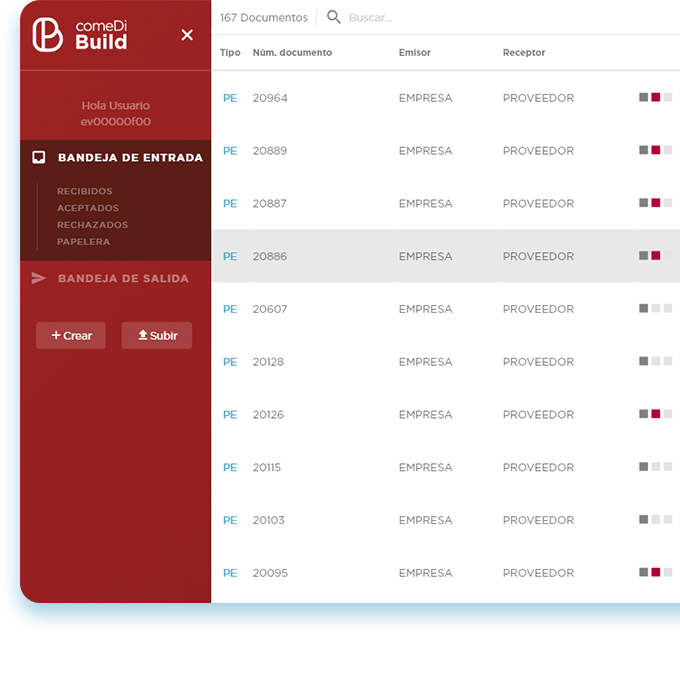Screen dimensions: 680x680
Task: Click status squares of document 20889
Action: click(655, 150)
